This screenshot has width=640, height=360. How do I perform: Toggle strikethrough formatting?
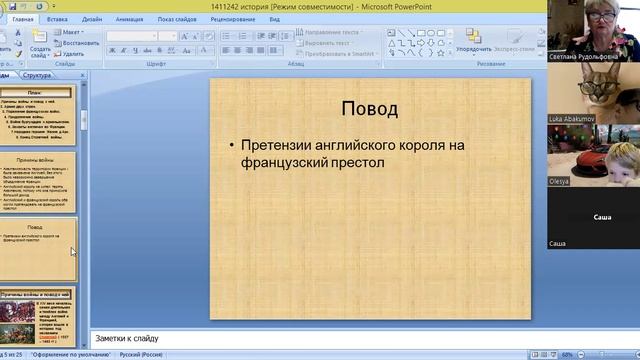click(147, 51)
